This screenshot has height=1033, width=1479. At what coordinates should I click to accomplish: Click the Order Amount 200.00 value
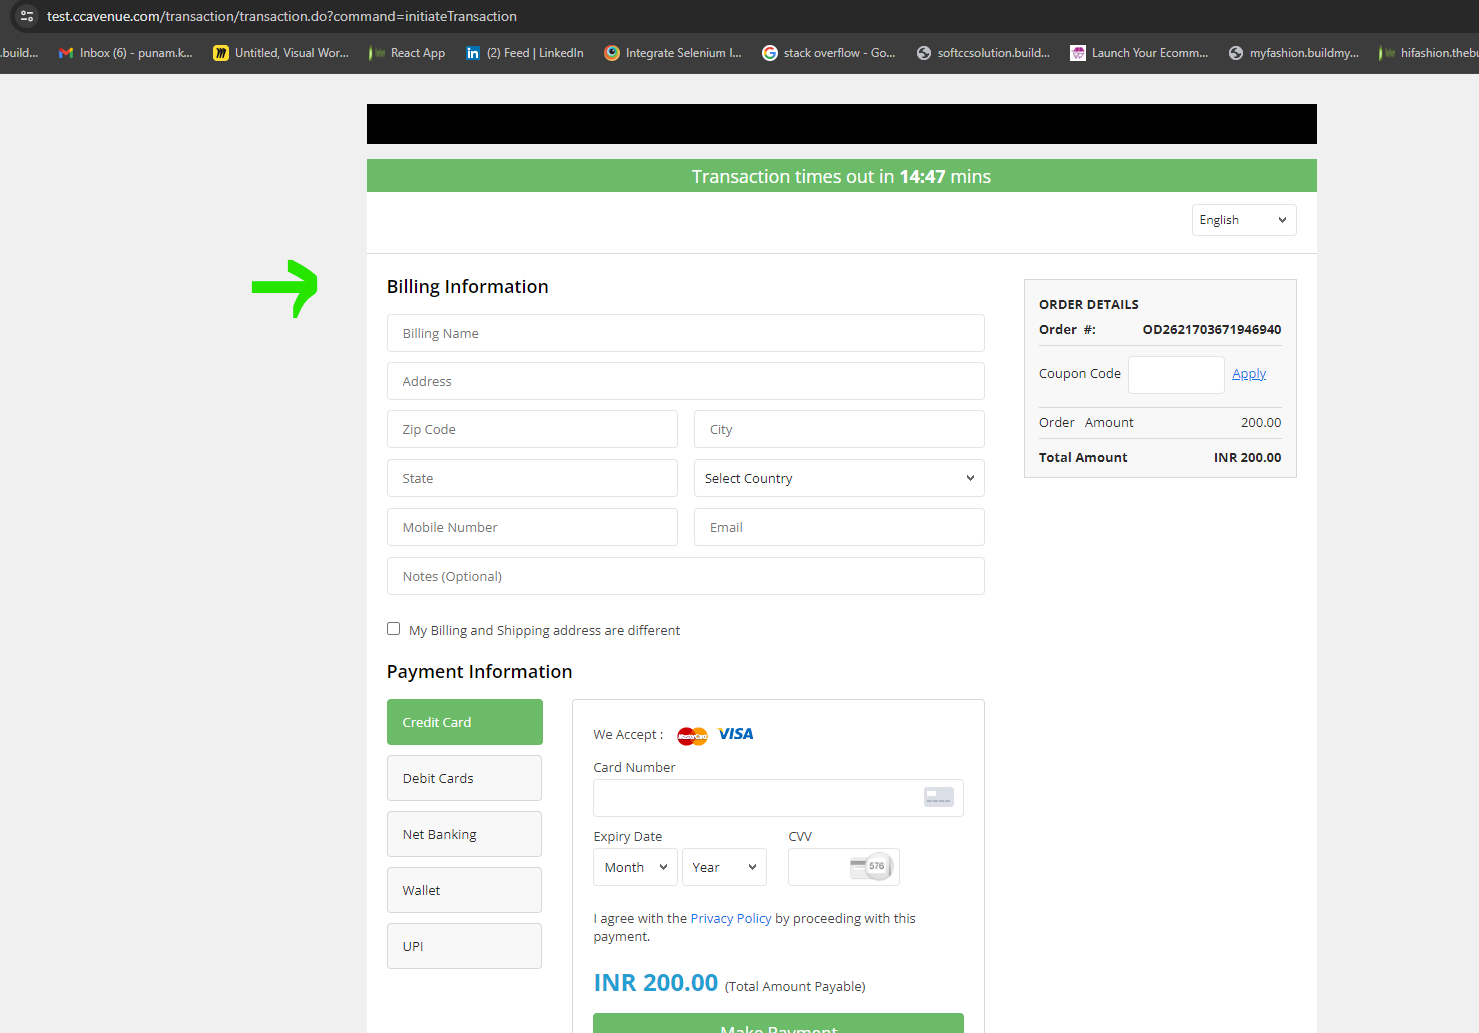pos(1261,422)
